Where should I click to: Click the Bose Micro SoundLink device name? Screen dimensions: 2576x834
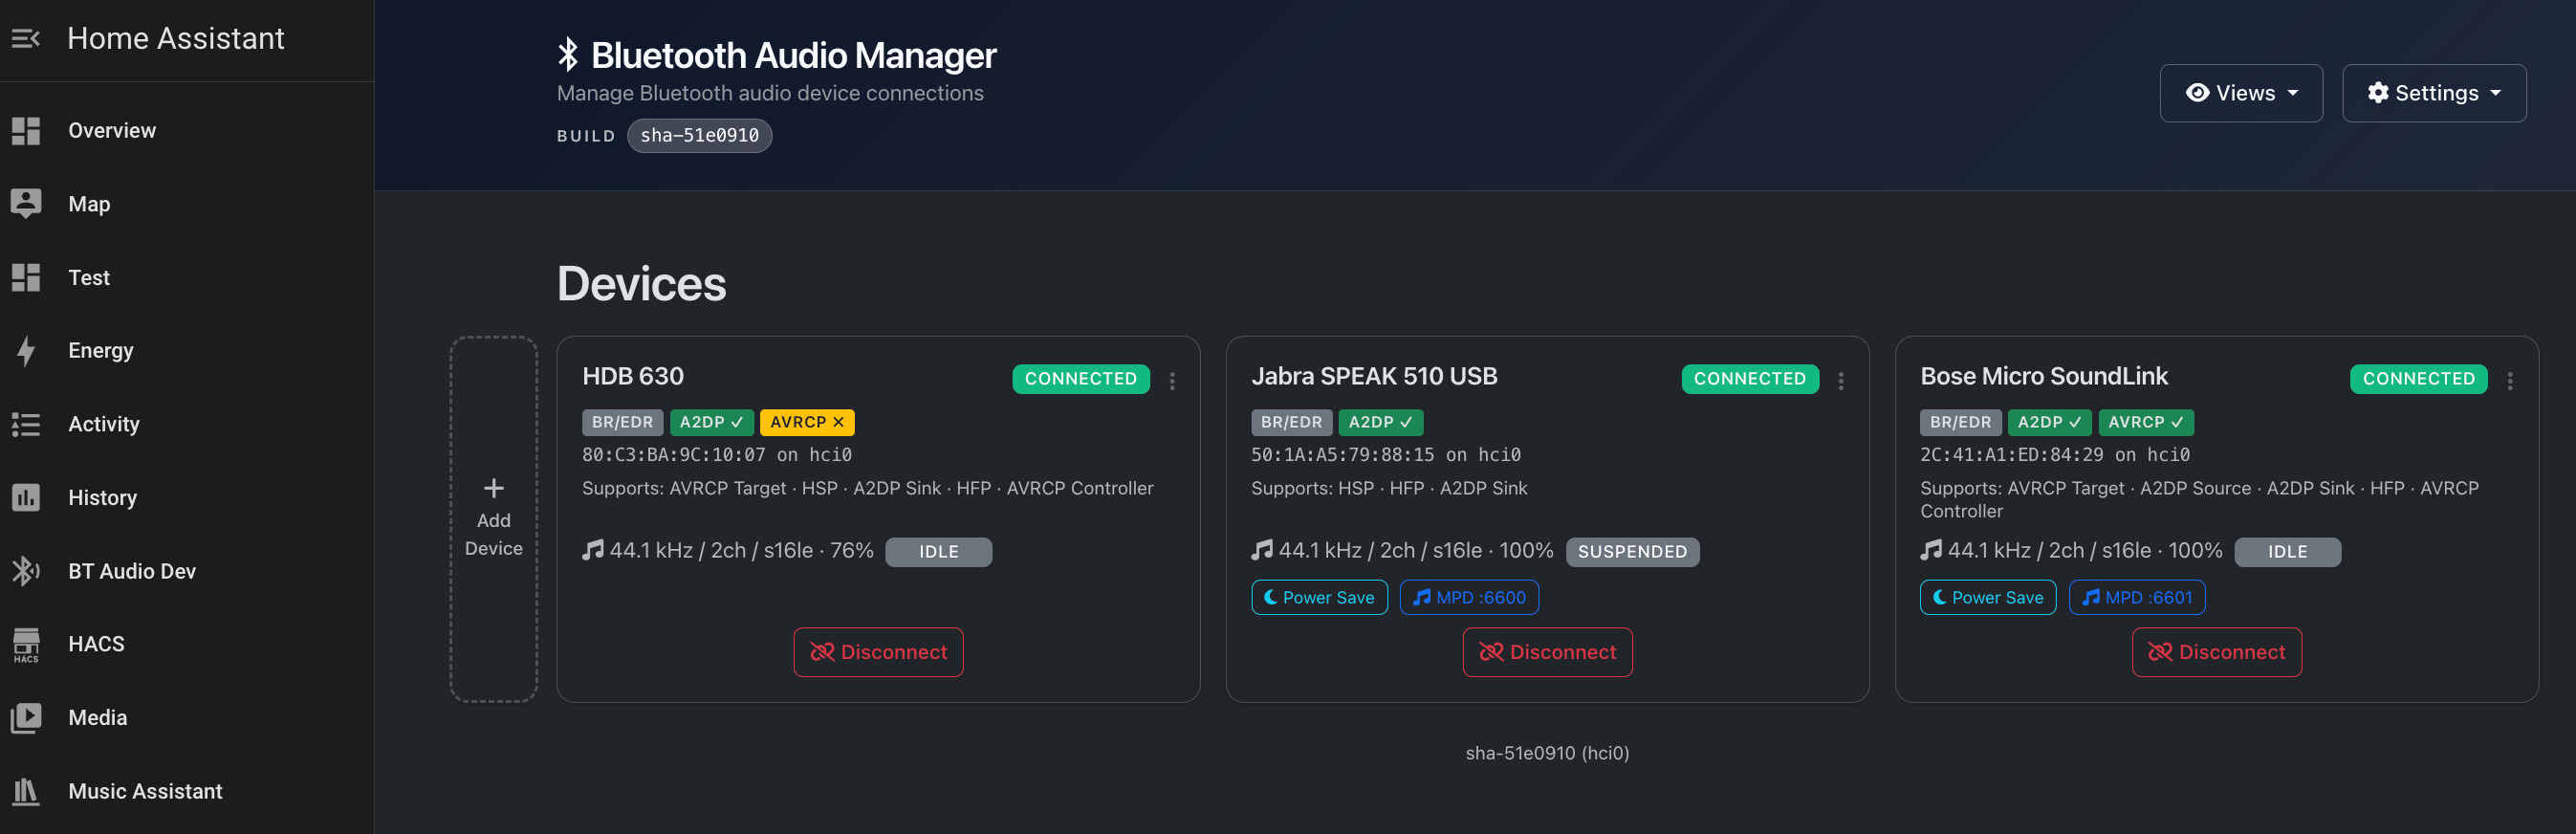tap(2044, 377)
